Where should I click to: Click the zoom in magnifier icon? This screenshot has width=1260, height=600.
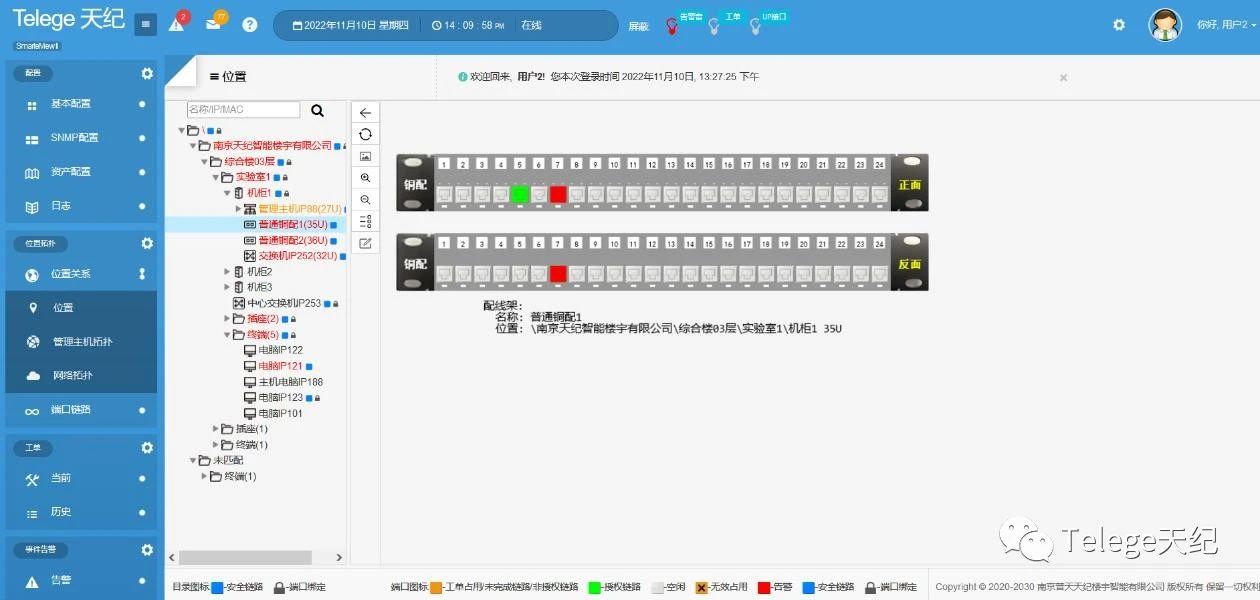tap(365, 178)
